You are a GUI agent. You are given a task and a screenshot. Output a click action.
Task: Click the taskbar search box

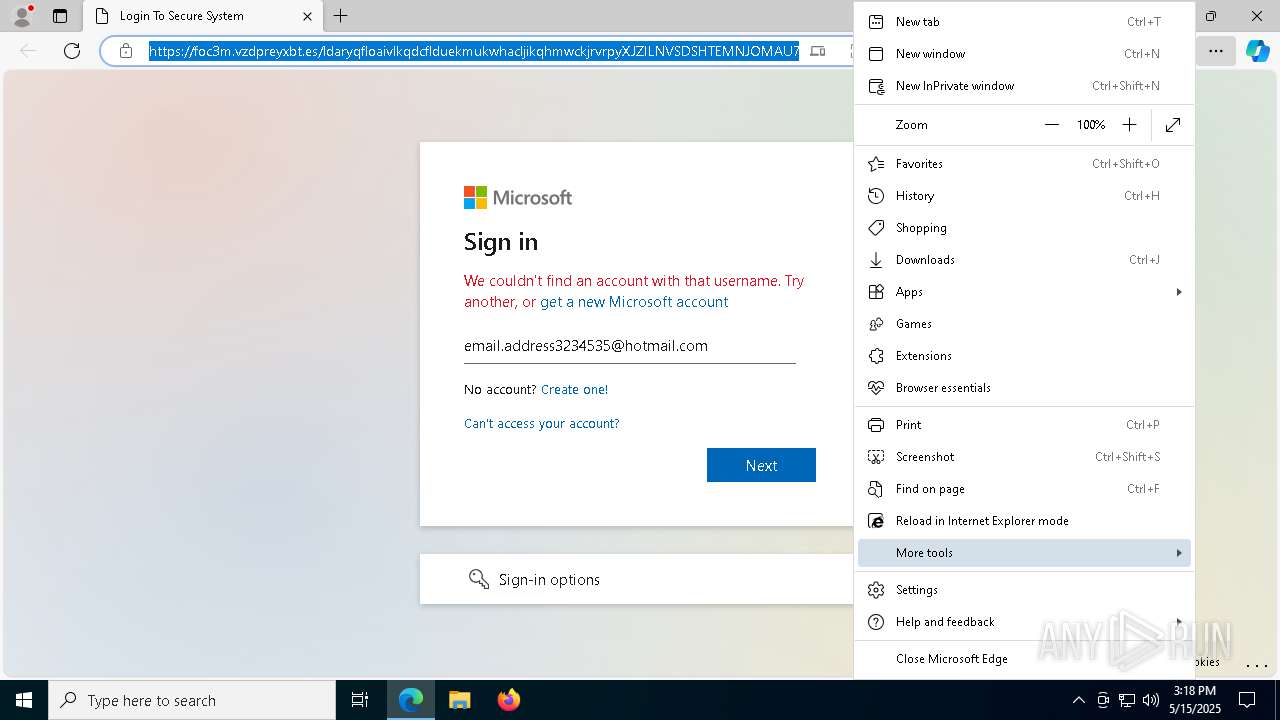click(x=192, y=700)
